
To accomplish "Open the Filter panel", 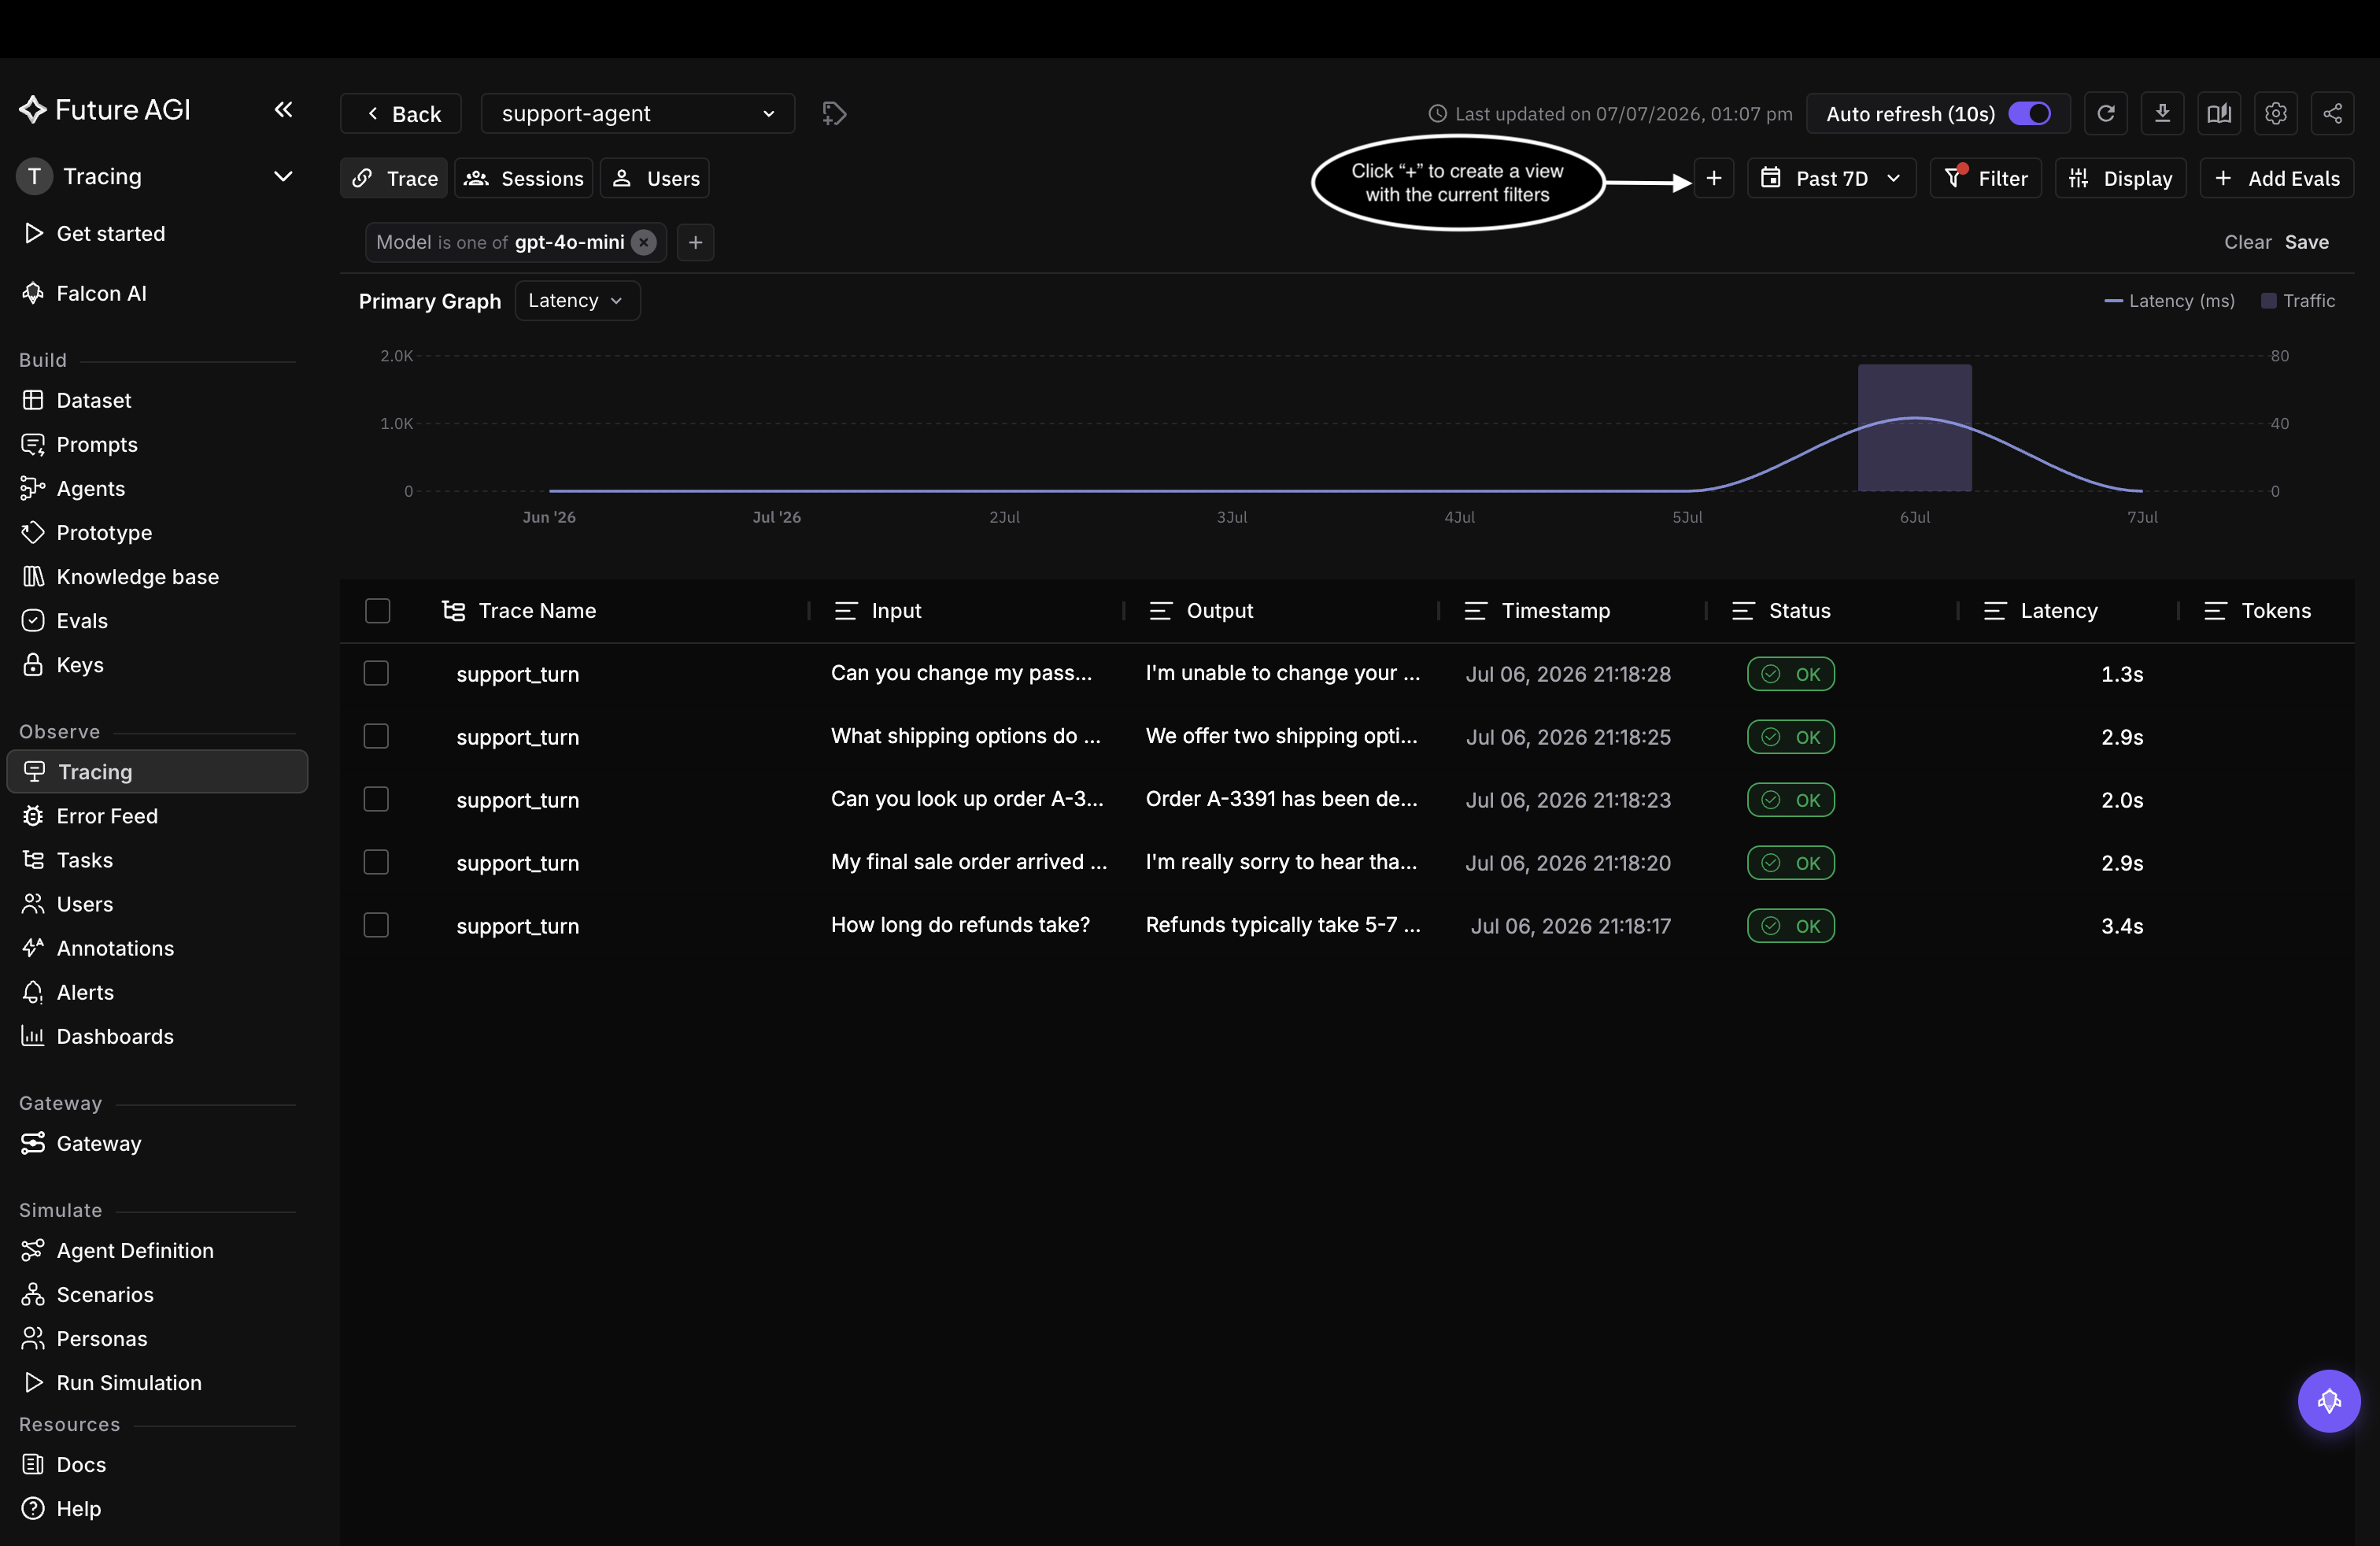I will [x=1985, y=178].
